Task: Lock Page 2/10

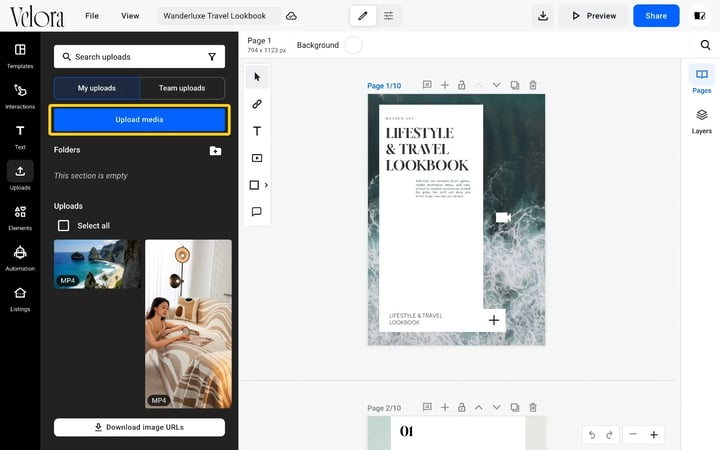Action: (x=461, y=407)
